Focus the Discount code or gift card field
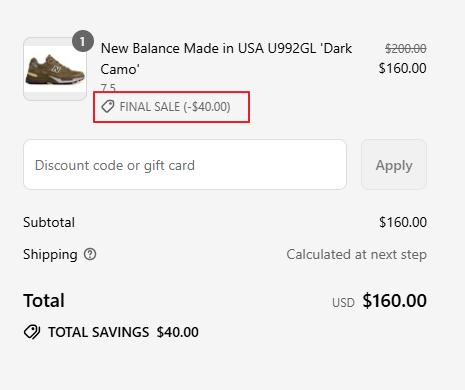The image size is (465, 390). click(x=185, y=165)
